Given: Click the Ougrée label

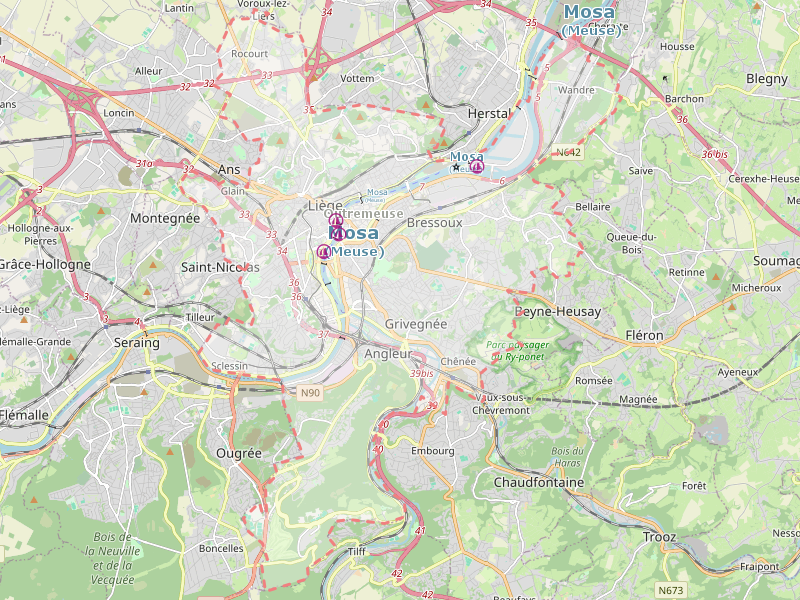Looking at the screenshot, I should 239,454.
